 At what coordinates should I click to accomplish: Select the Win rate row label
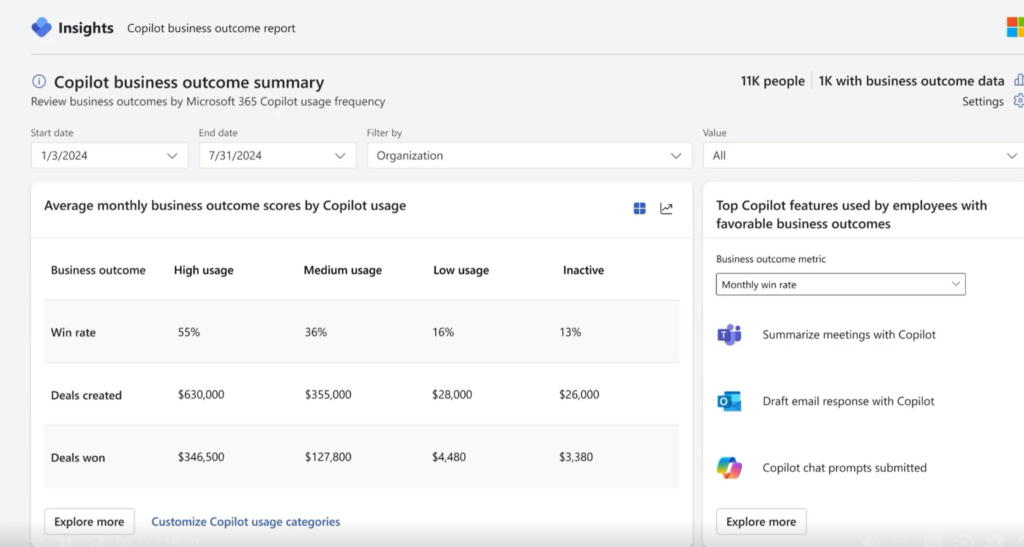click(x=73, y=332)
